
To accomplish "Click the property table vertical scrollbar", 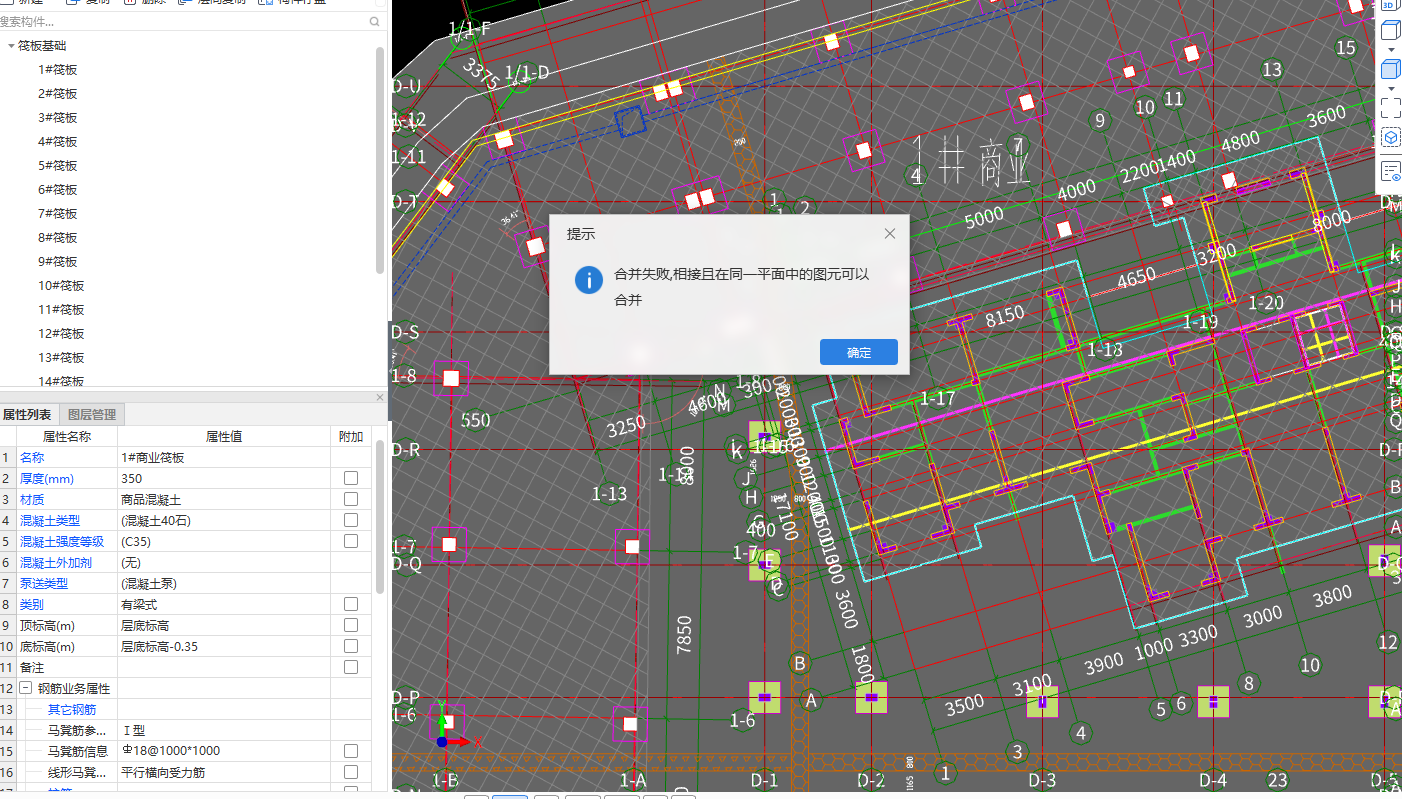I will coord(380,518).
